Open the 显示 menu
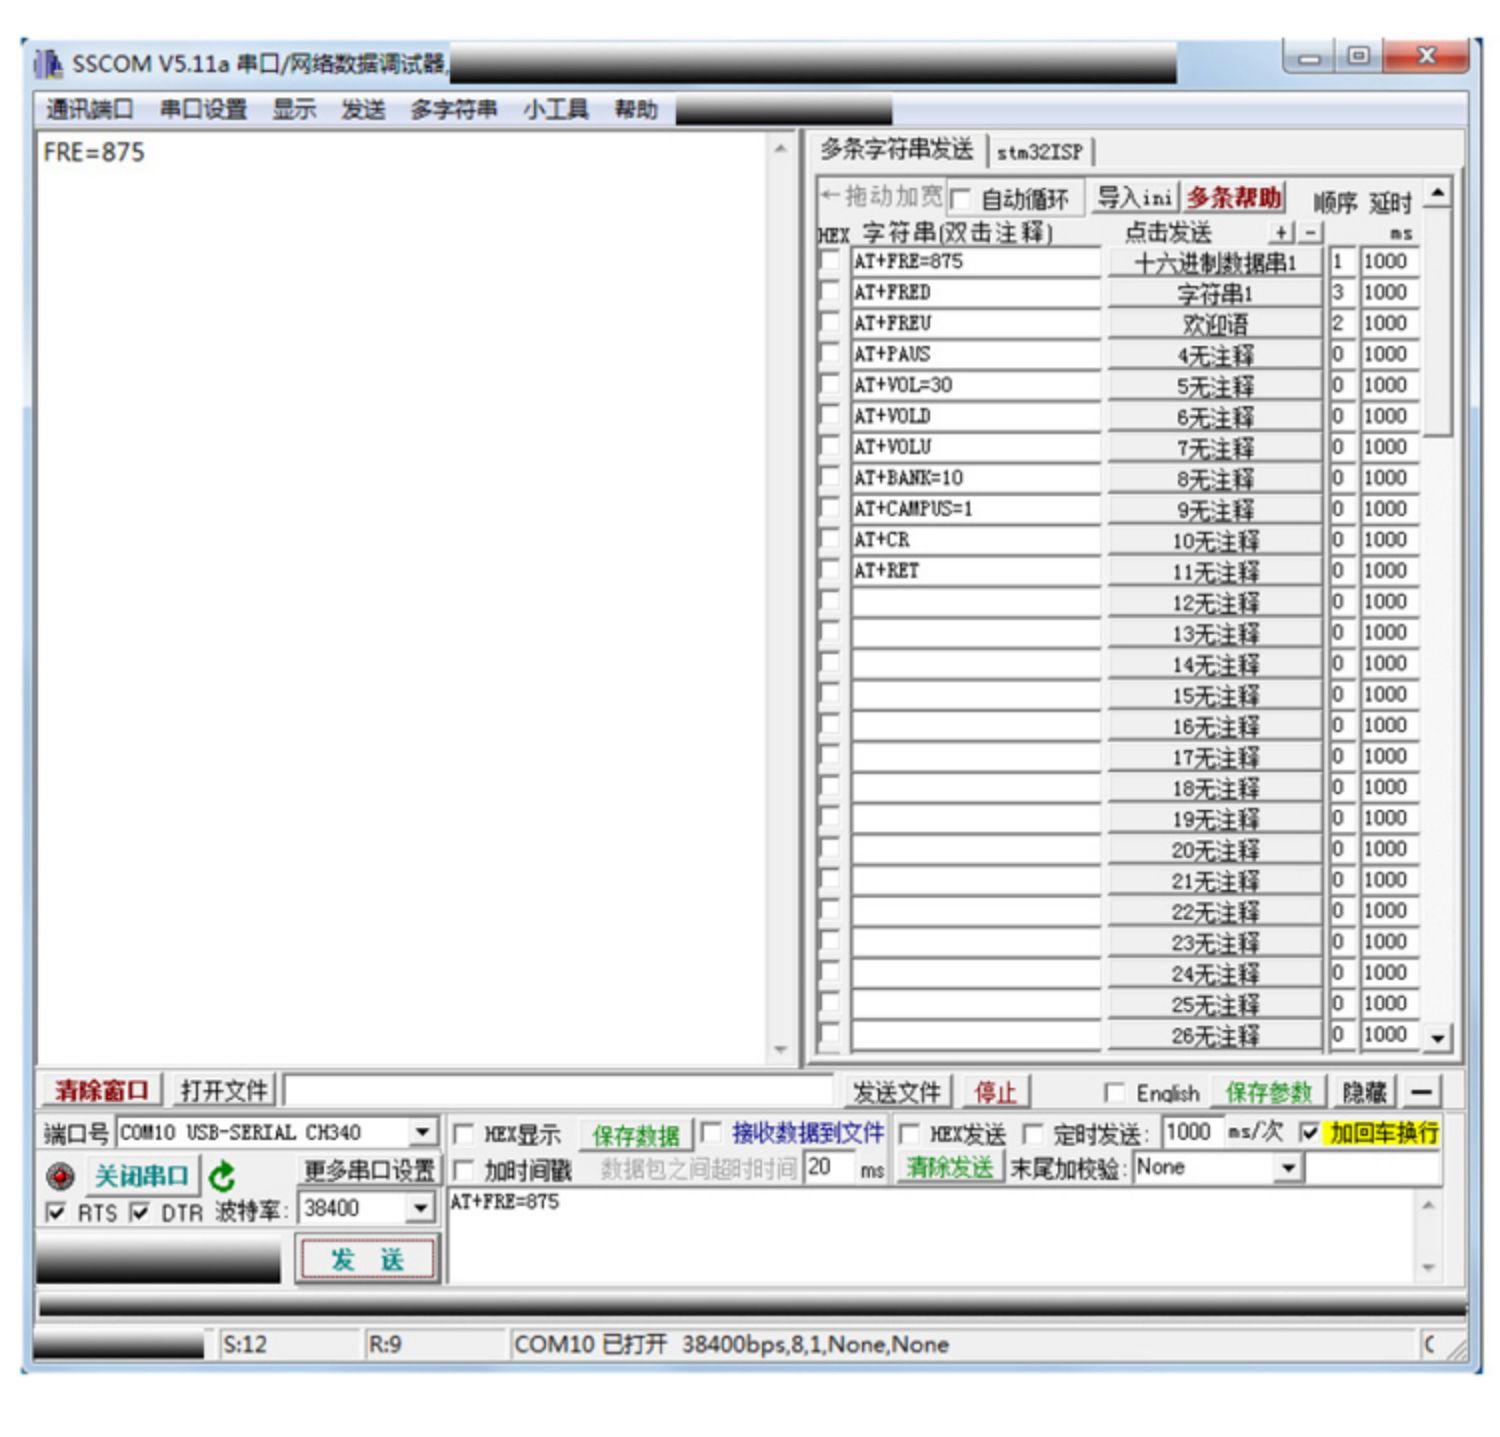Image resolution: width=1500 pixels, height=1437 pixels. (294, 109)
